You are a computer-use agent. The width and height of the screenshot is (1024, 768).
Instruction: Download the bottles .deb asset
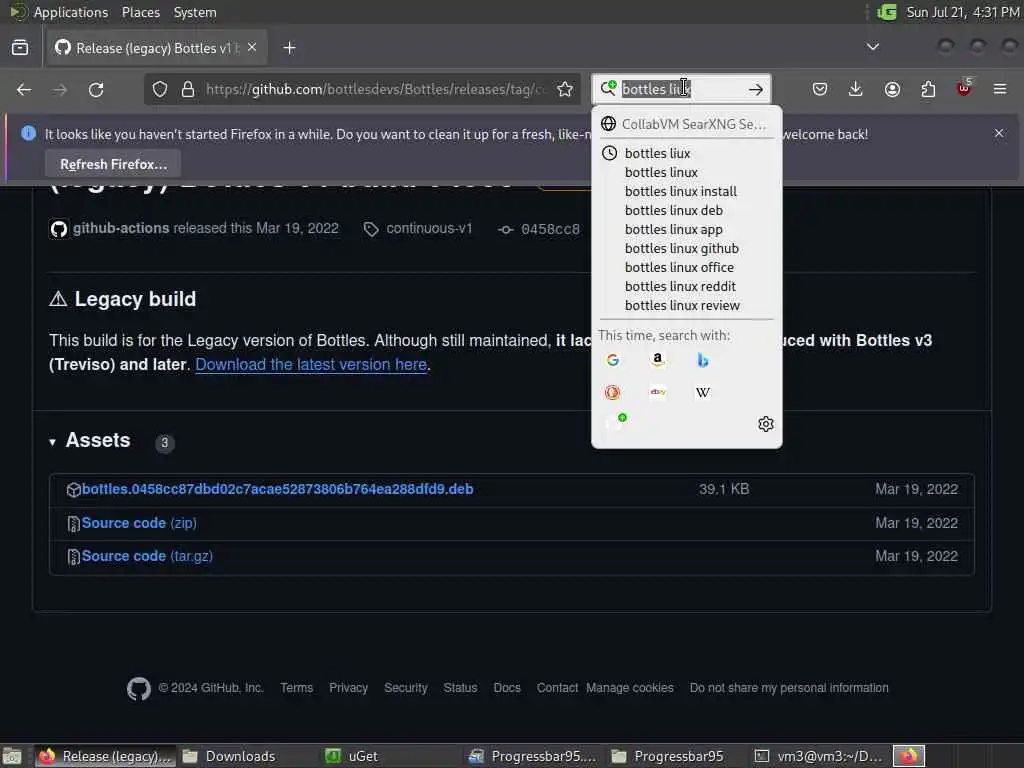[278, 489]
